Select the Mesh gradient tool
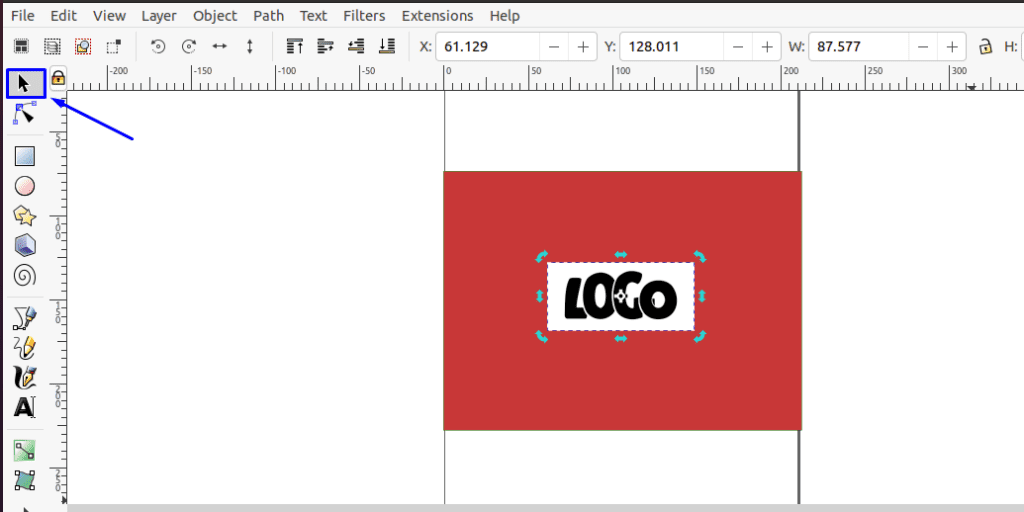The width and height of the screenshot is (1024, 512). [25, 480]
